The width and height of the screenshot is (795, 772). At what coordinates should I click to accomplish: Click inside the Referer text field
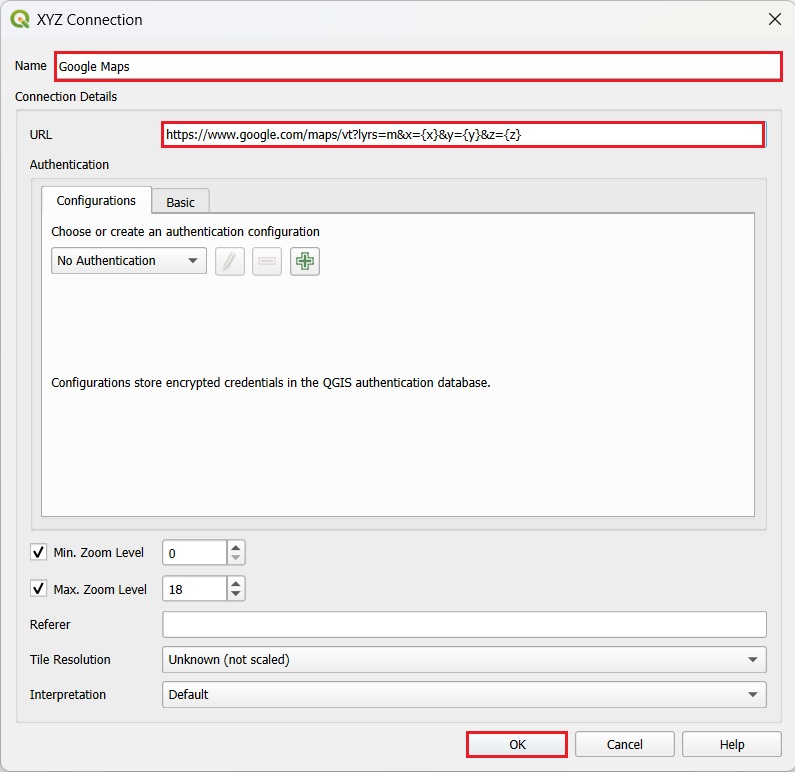(464, 625)
